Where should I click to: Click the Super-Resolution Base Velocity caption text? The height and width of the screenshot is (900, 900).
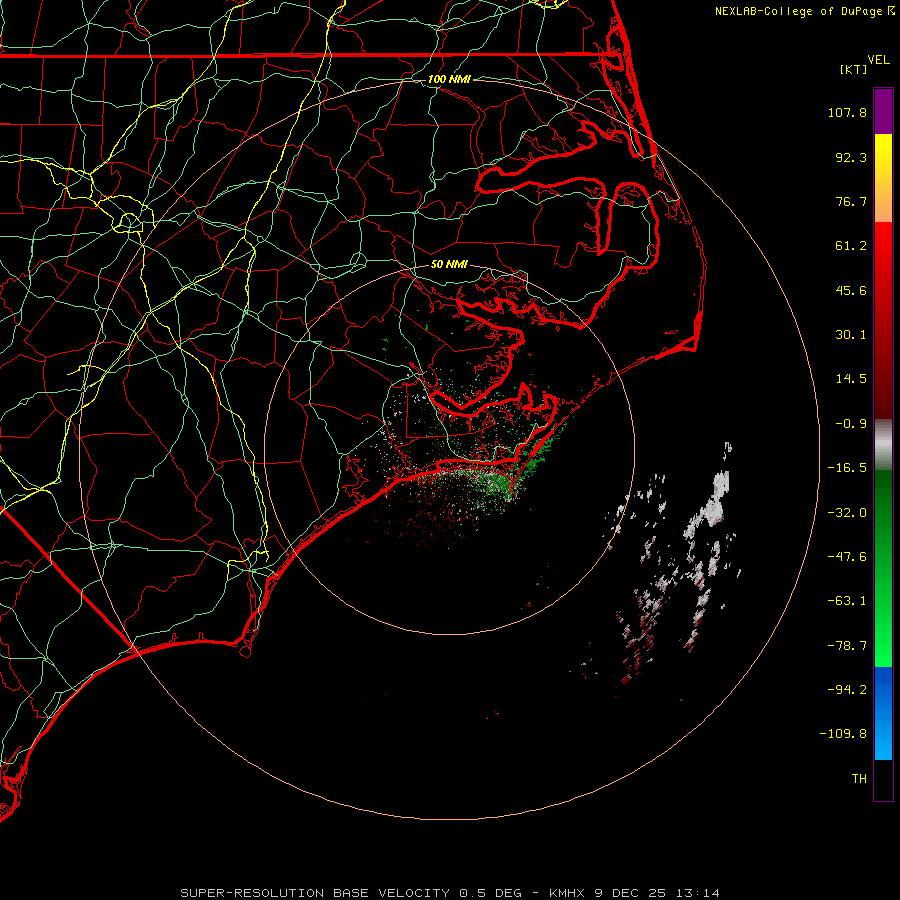point(315,893)
